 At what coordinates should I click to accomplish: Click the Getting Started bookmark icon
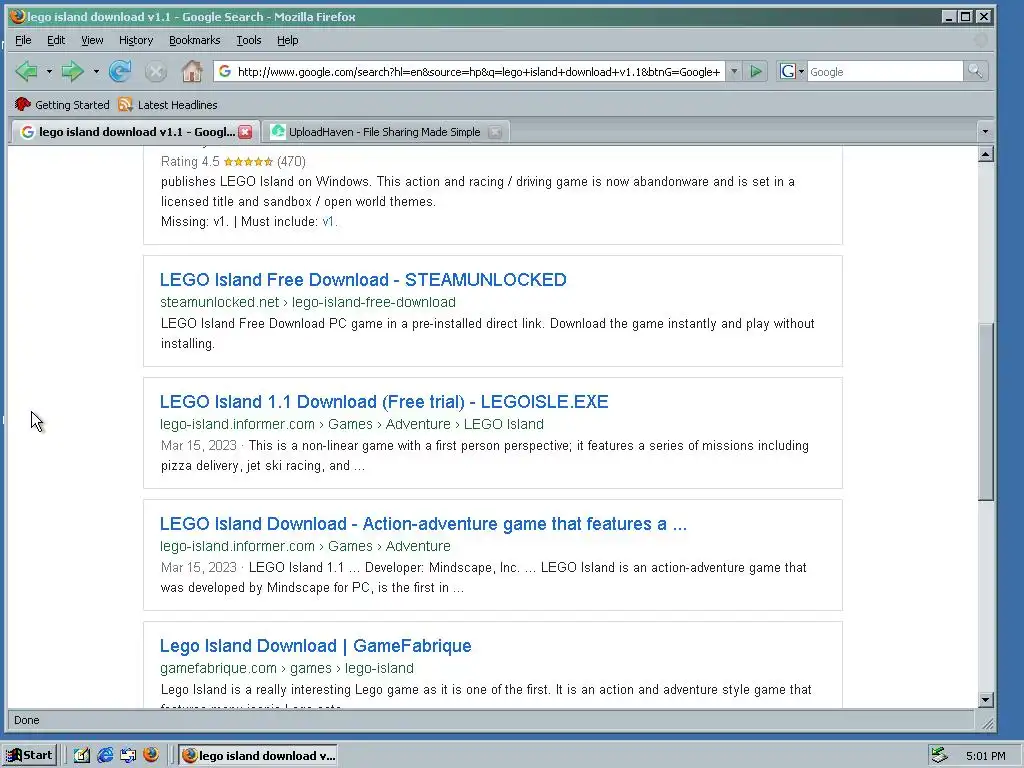[23, 104]
